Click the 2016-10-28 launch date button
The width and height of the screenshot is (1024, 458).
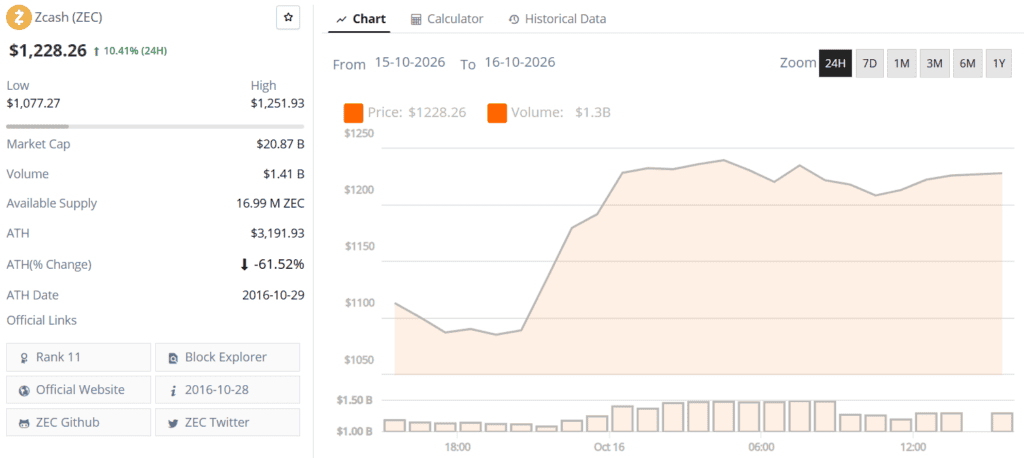[x=227, y=390]
